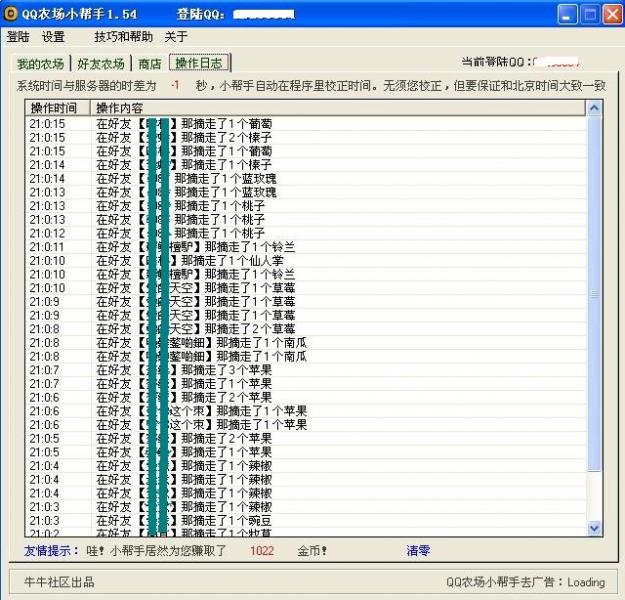Open the 登陆 menu
This screenshot has height=600, width=625.
click(x=18, y=37)
